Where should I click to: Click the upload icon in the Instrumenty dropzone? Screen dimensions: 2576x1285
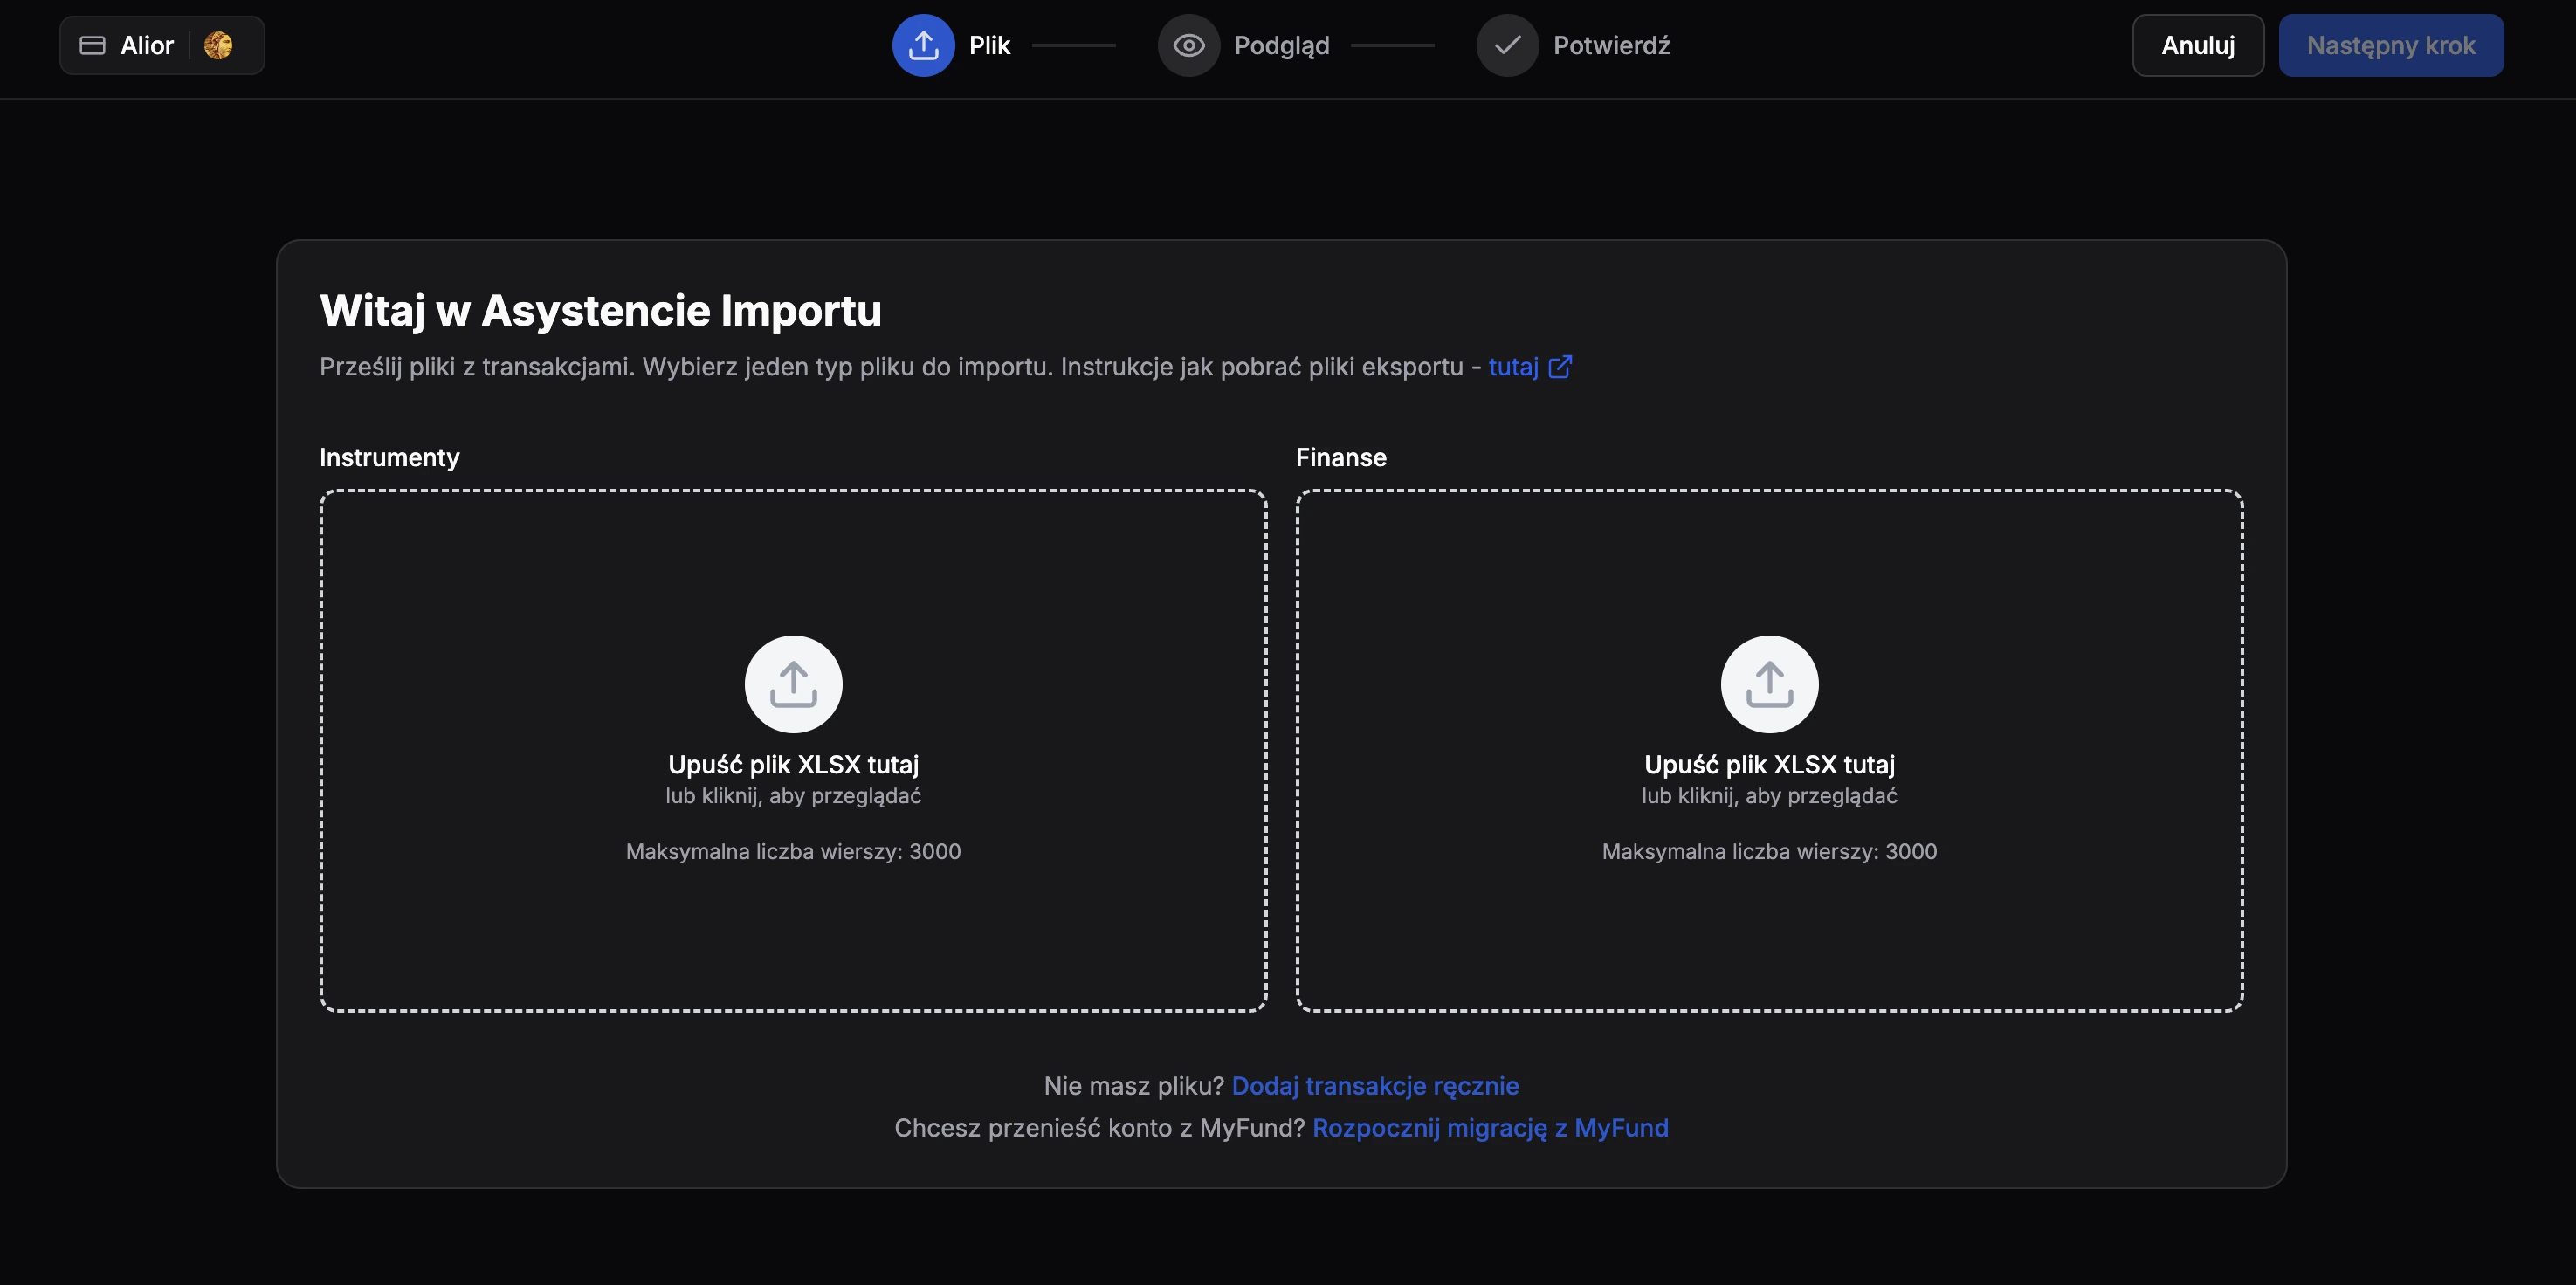[793, 684]
